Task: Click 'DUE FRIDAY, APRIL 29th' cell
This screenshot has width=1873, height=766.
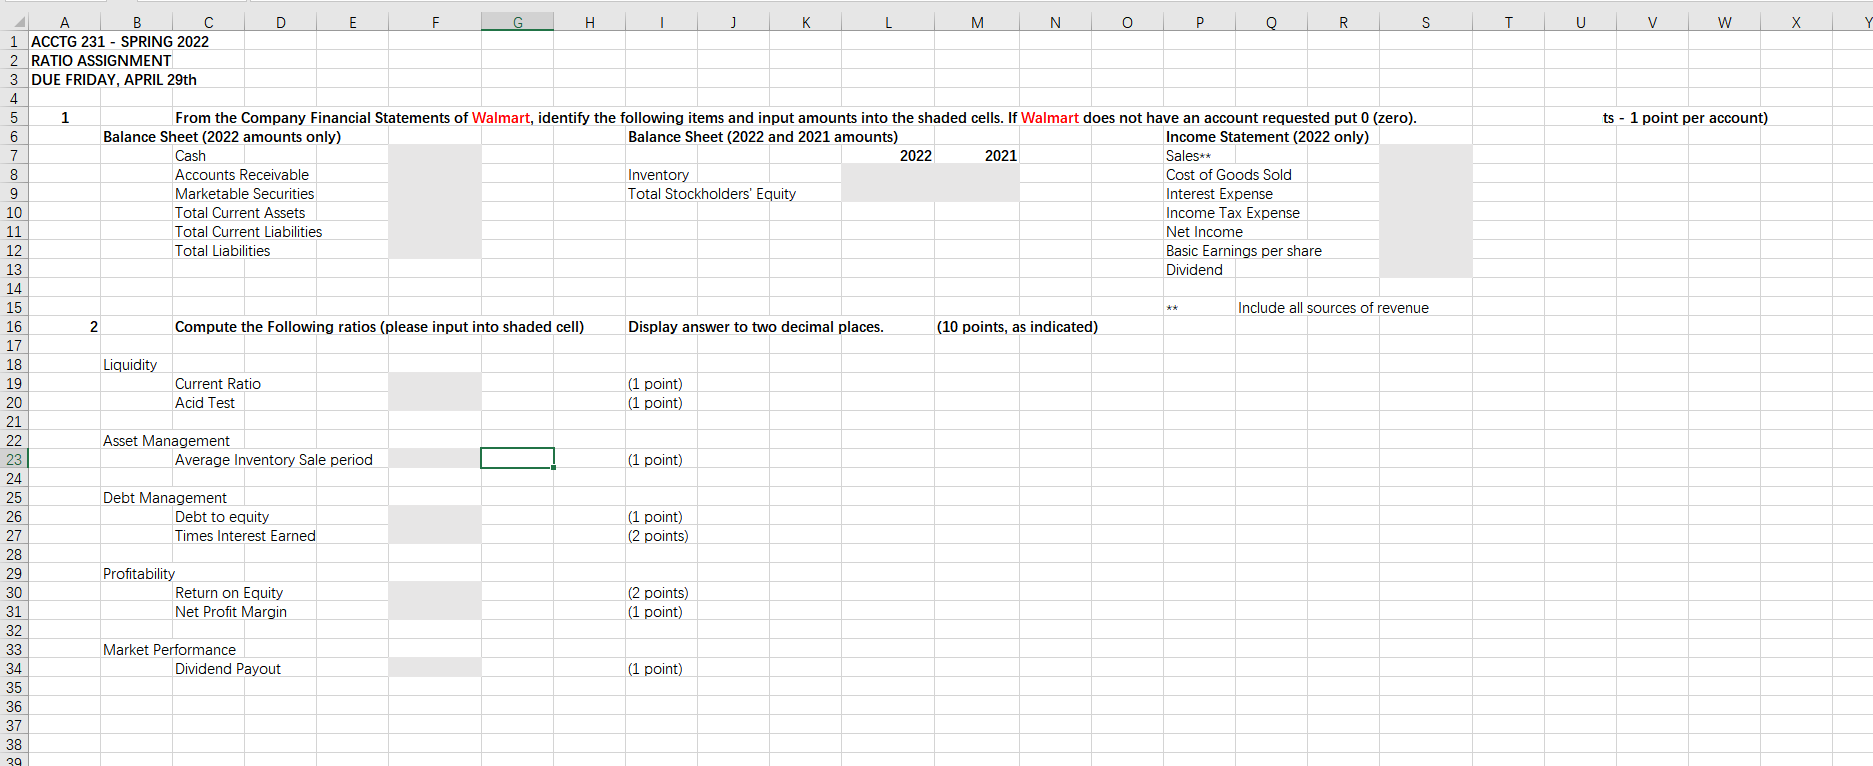Action: [114, 79]
